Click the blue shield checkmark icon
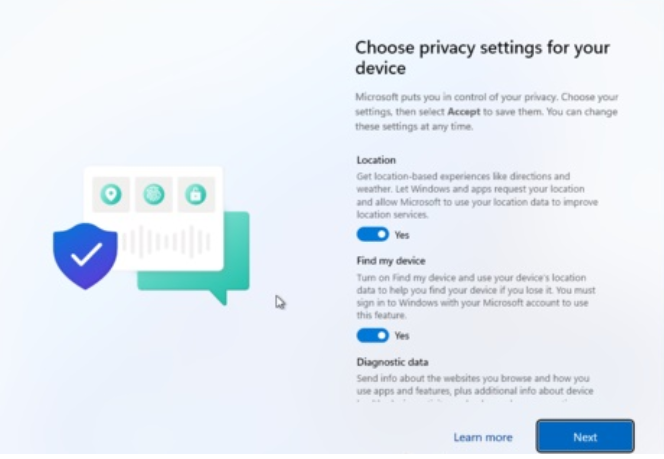The height and width of the screenshot is (459, 664). (85, 255)
